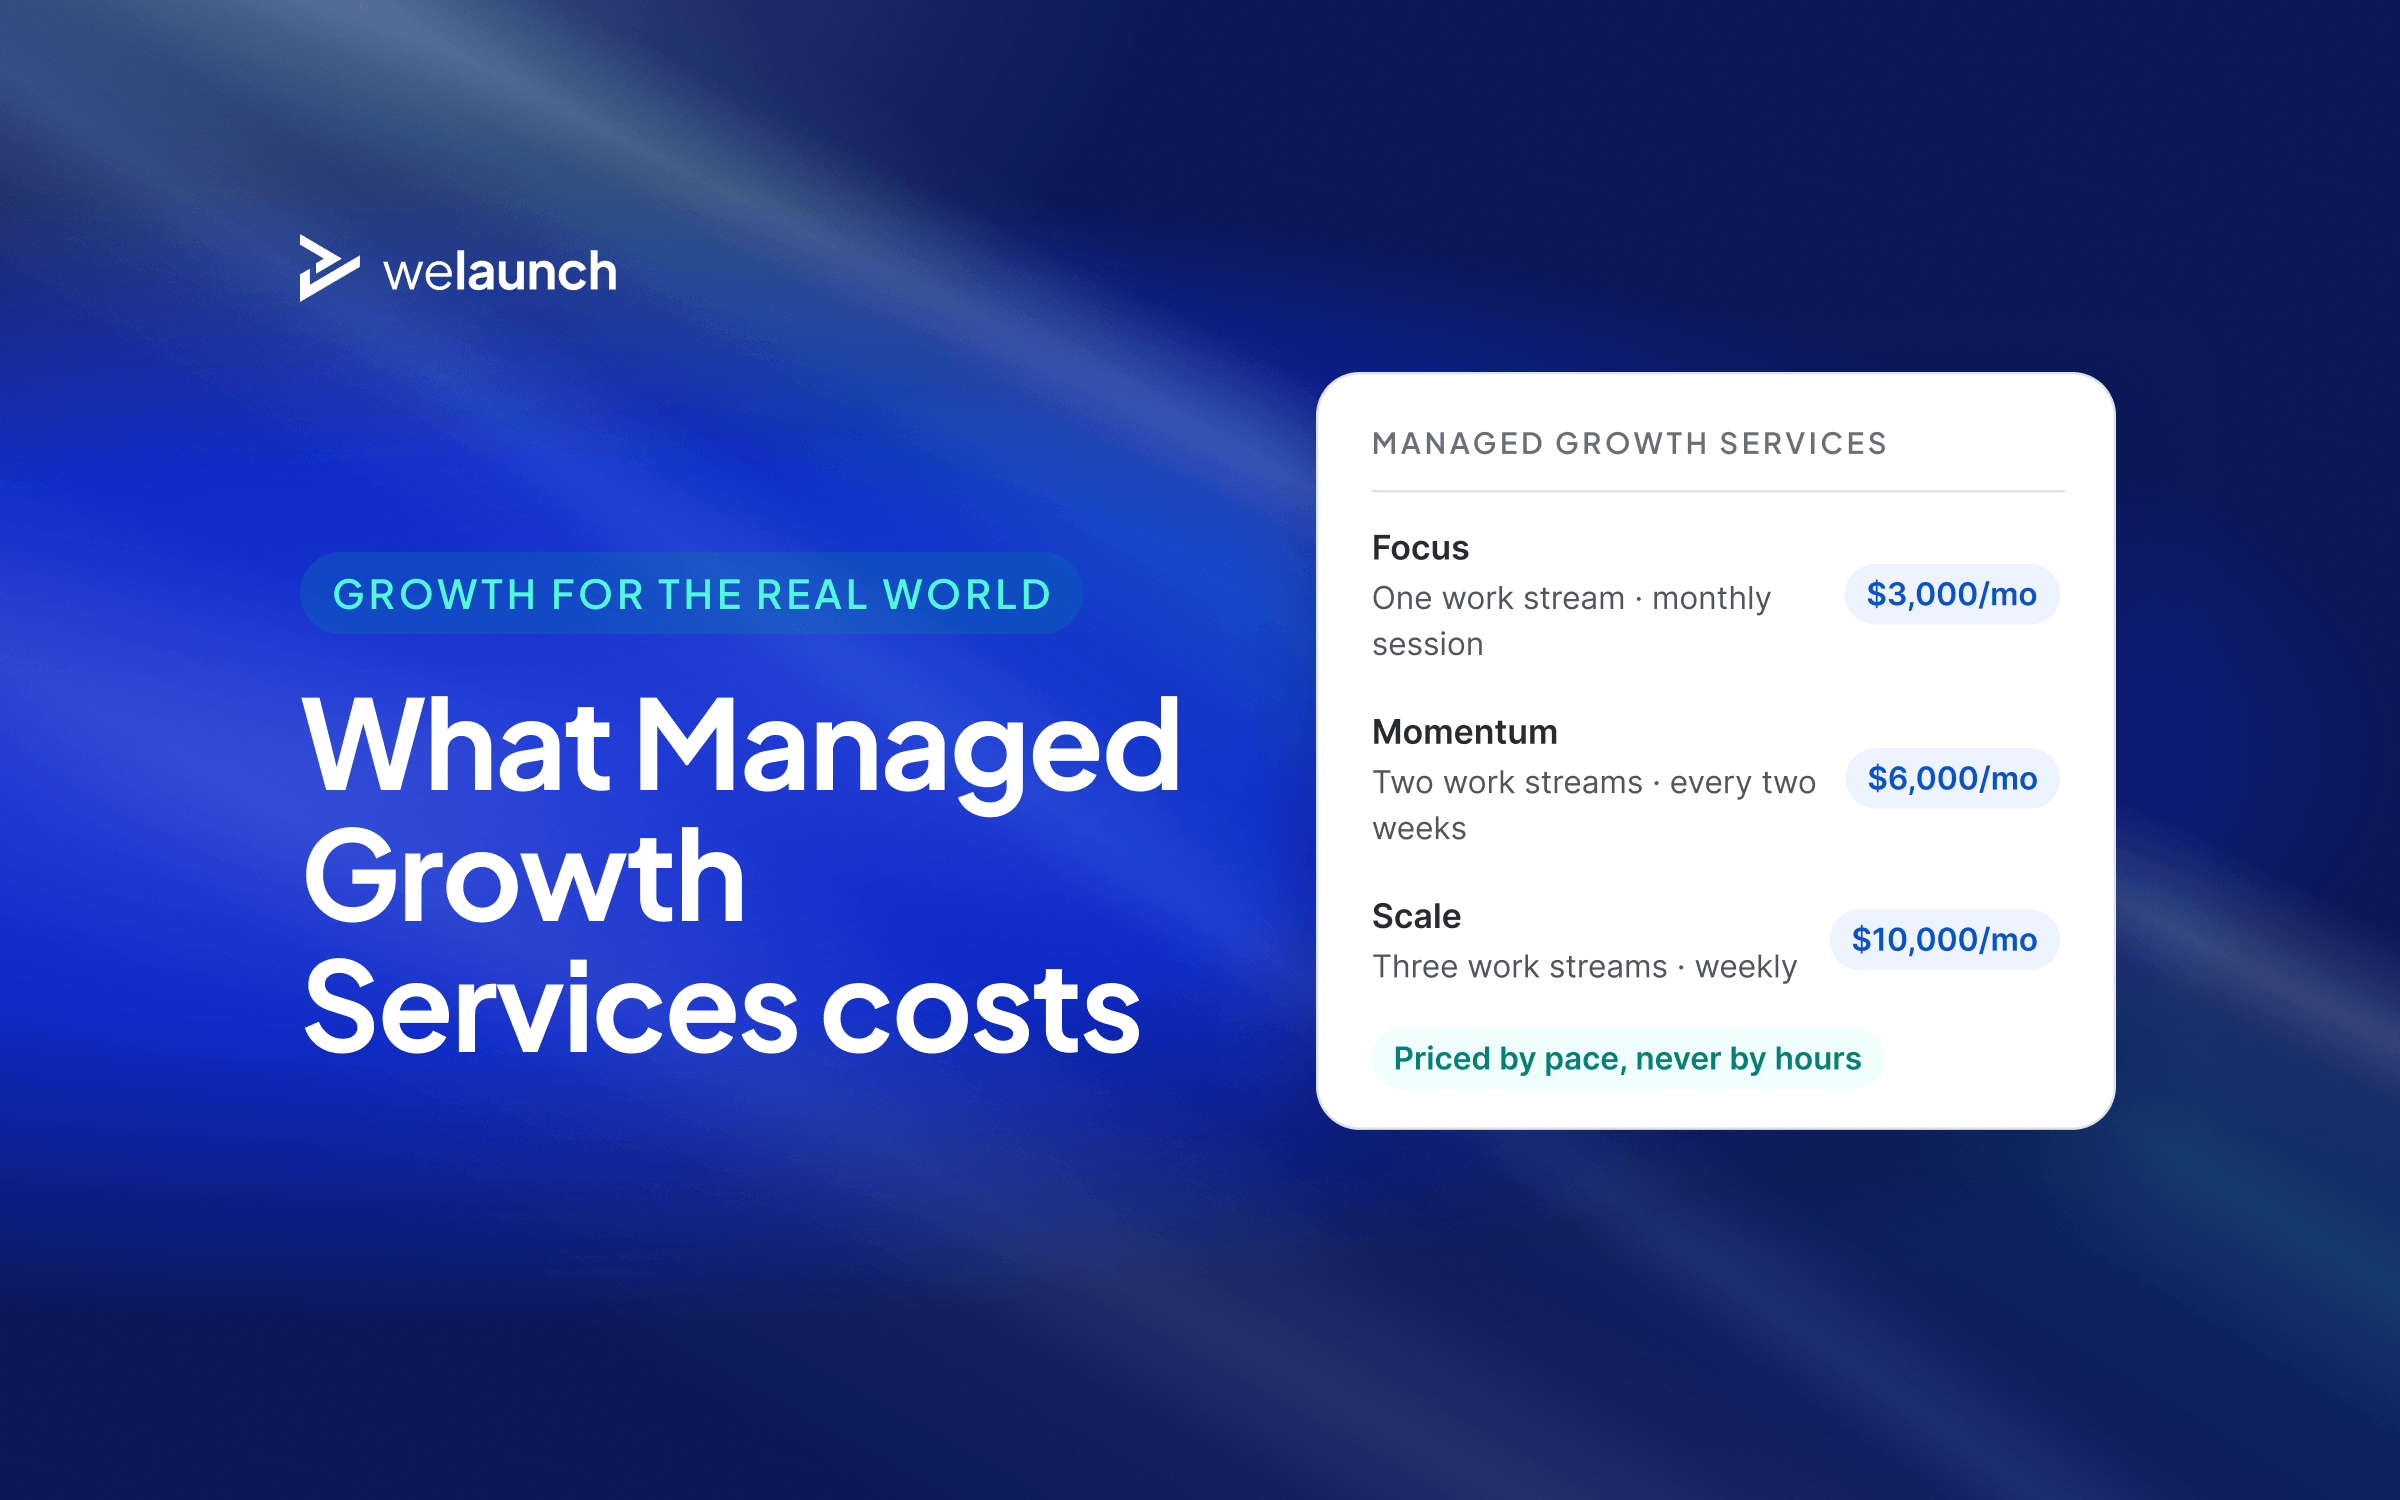
Task: Click the $6,000/mo price badge
Action: coord(1952,779)
